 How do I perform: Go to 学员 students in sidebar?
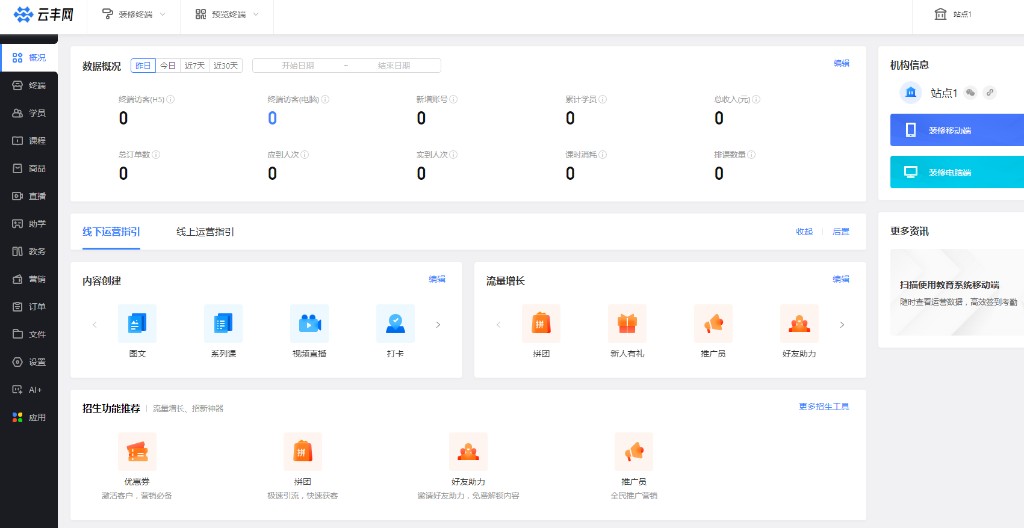click(29, 113)
